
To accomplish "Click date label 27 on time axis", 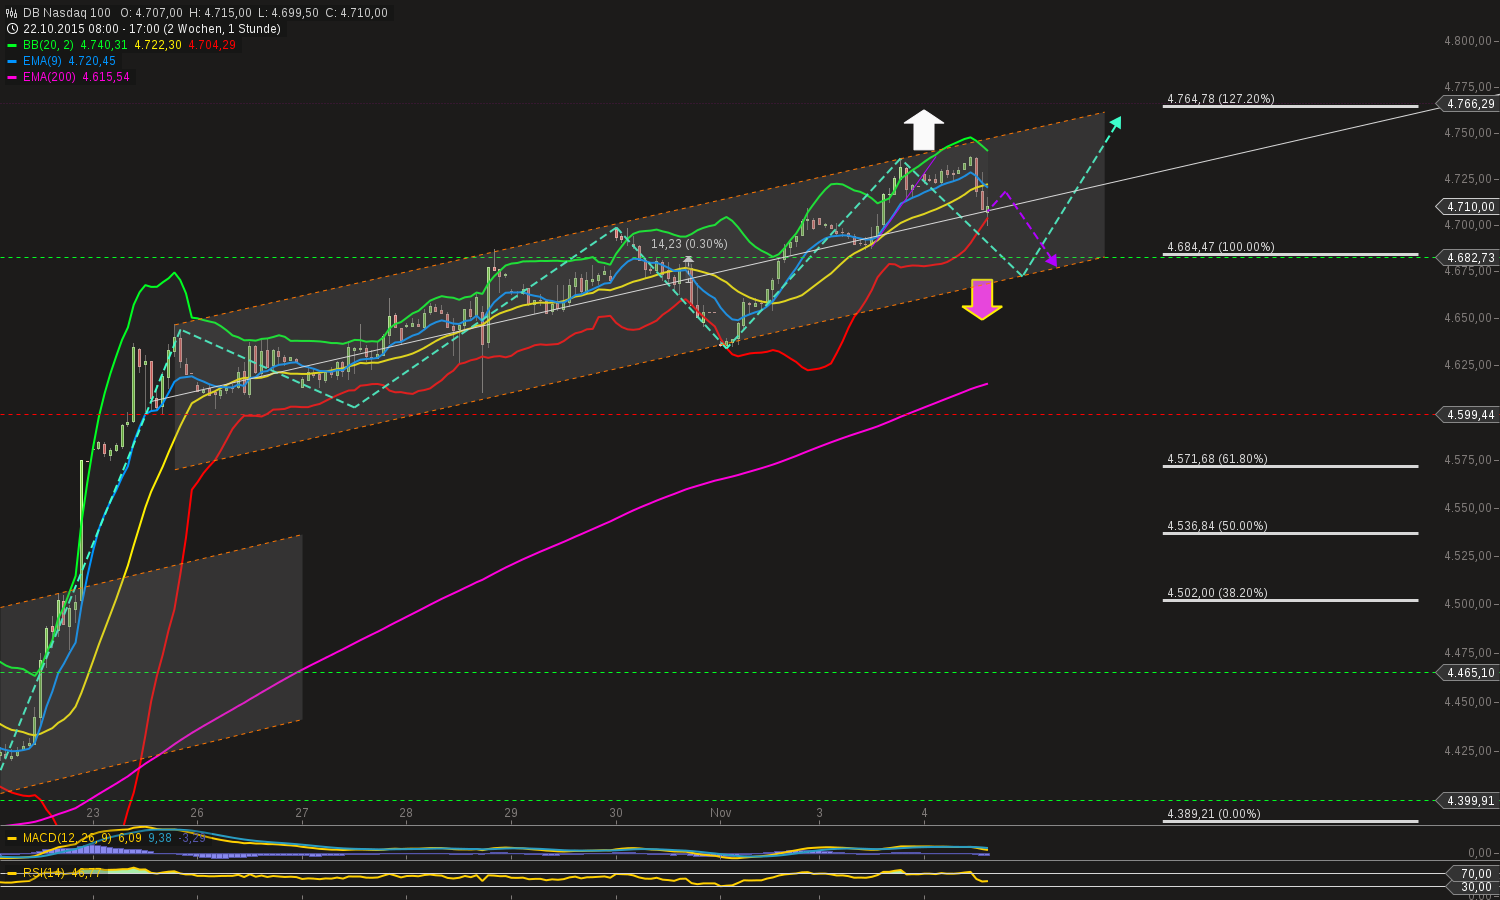I will pyautogui.click(x=302, y=814).
